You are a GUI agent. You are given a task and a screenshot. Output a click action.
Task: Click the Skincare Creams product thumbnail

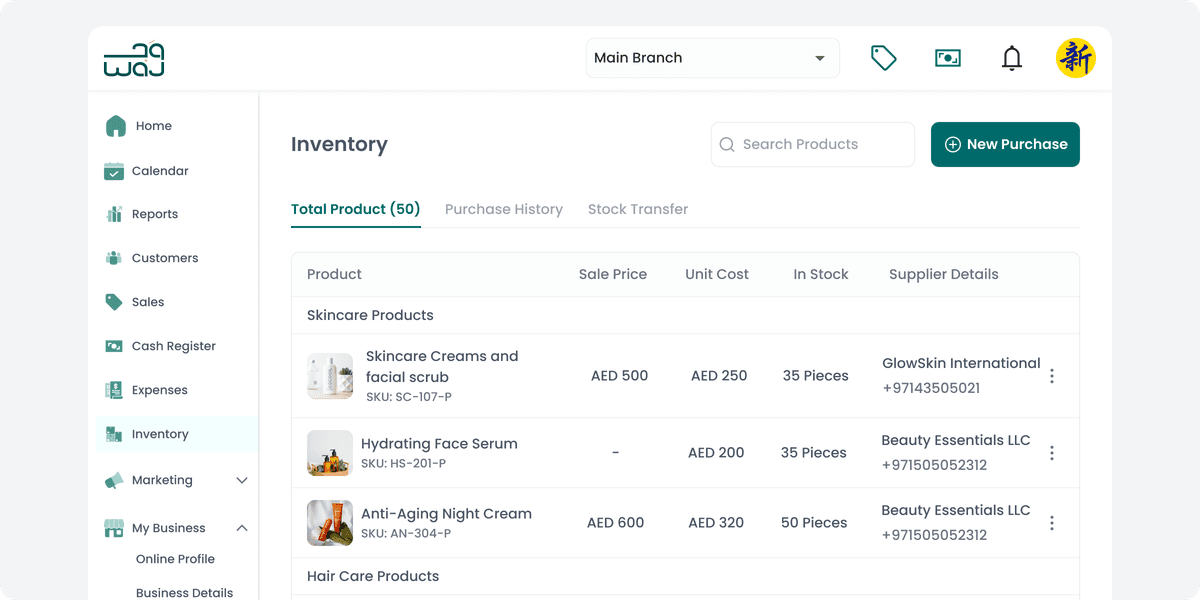point(330,375)
